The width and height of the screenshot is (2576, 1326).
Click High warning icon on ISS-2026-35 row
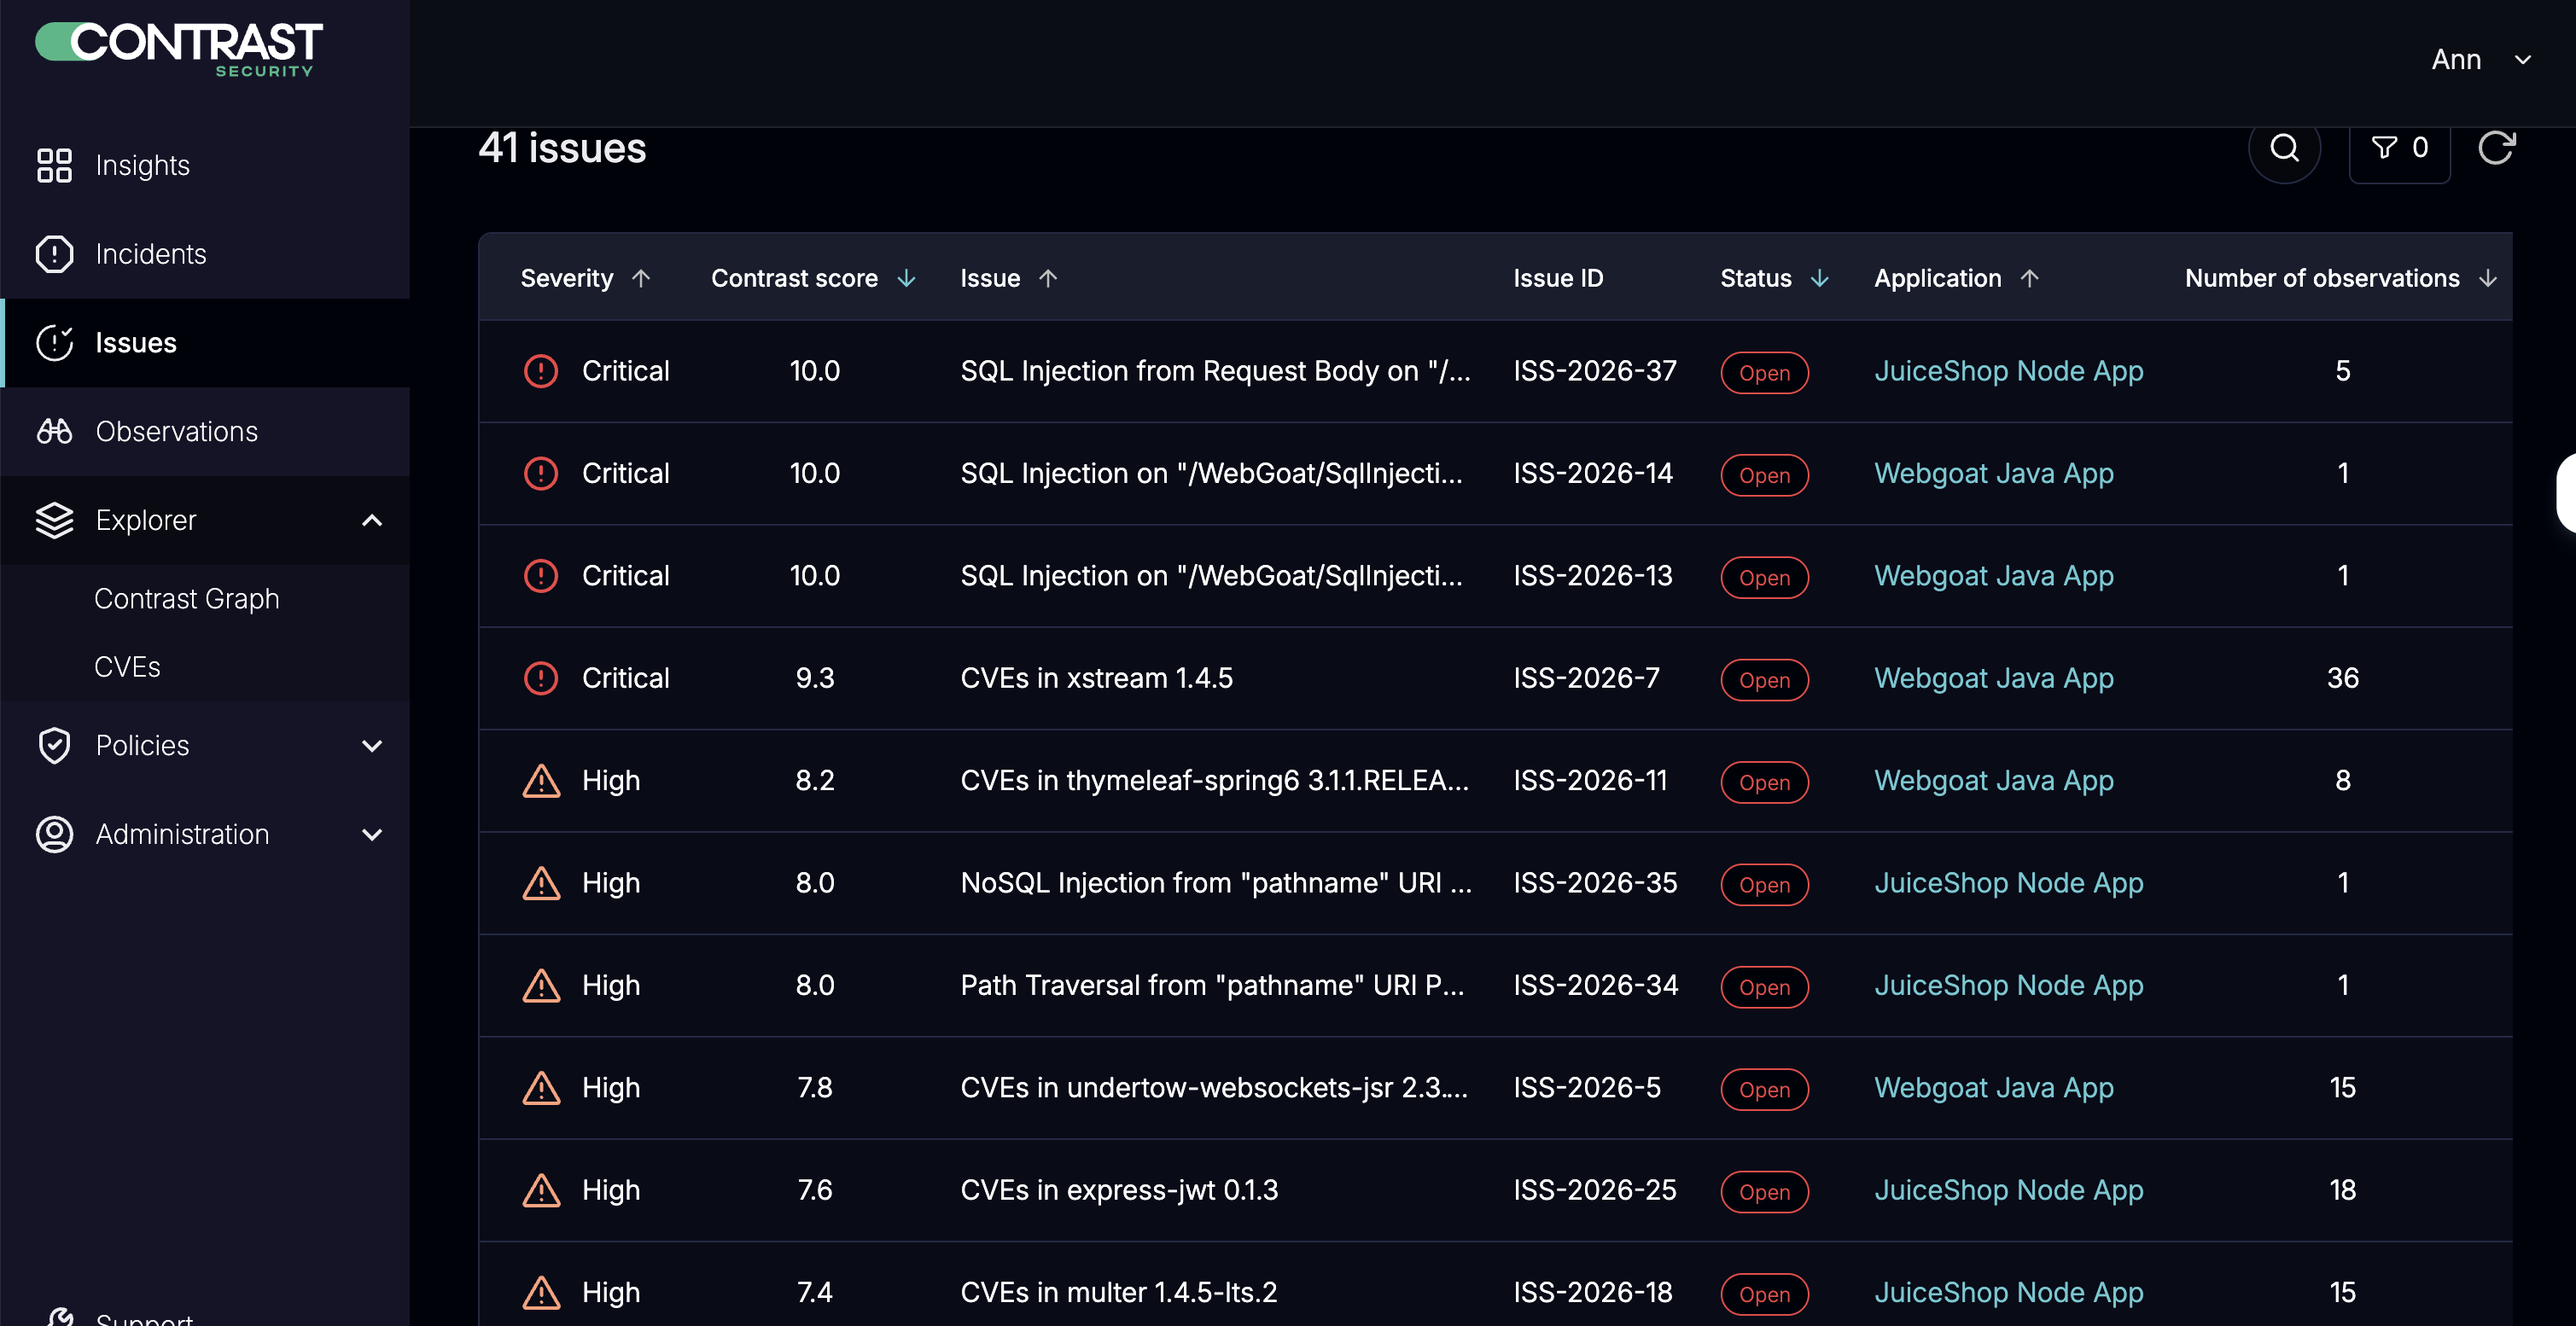[x=541, y=883]
